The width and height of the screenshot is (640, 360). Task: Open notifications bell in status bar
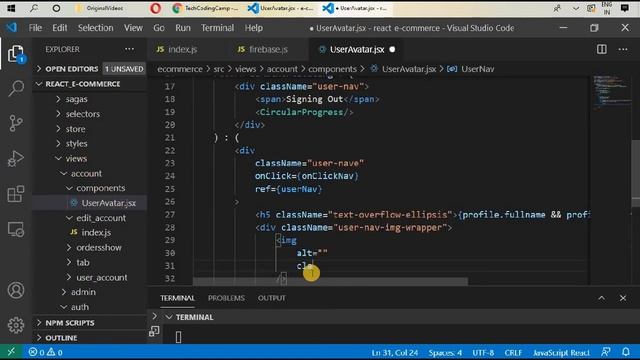(x=626, y=352)
